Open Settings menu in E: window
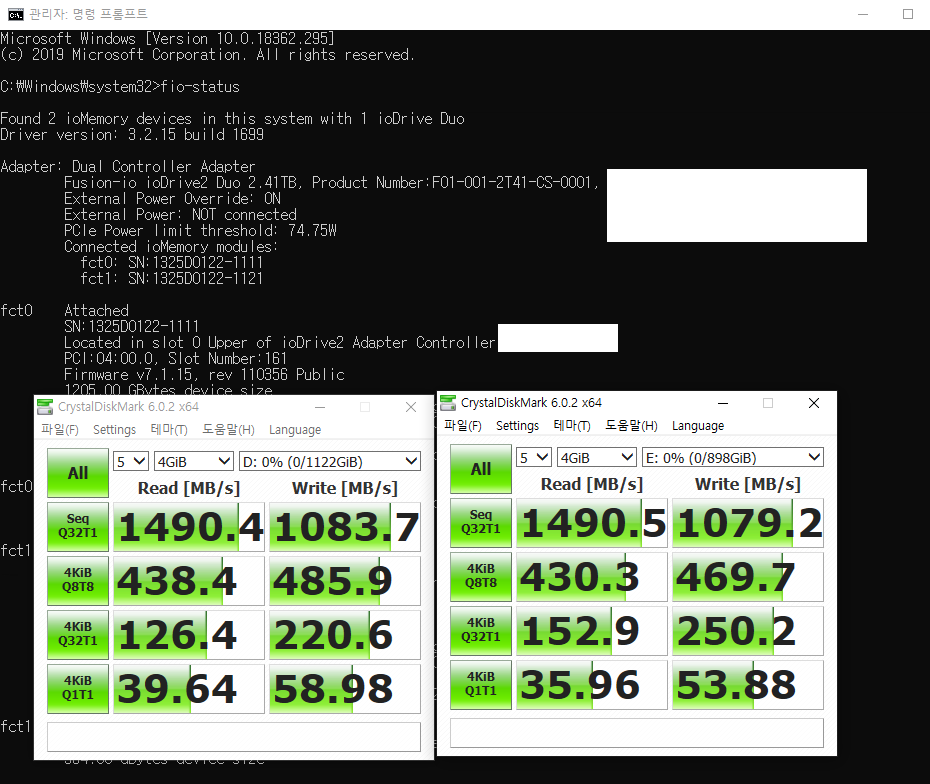 point(517,426)
